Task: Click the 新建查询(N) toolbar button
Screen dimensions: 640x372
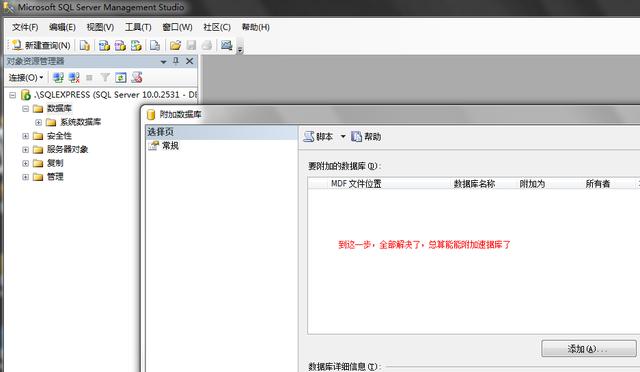Action: coord(40,45)
